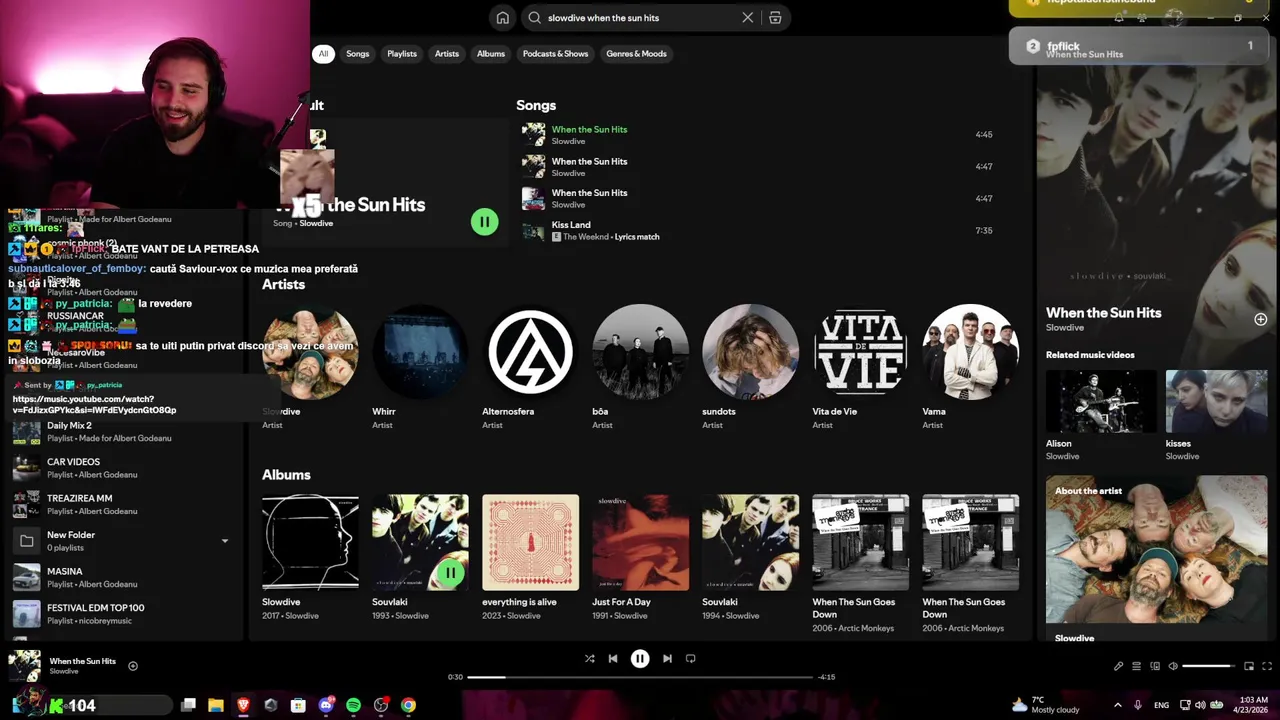Select the 4:45 When the Sun Hits song
The image size is (1280, 720).
[757, 135]
